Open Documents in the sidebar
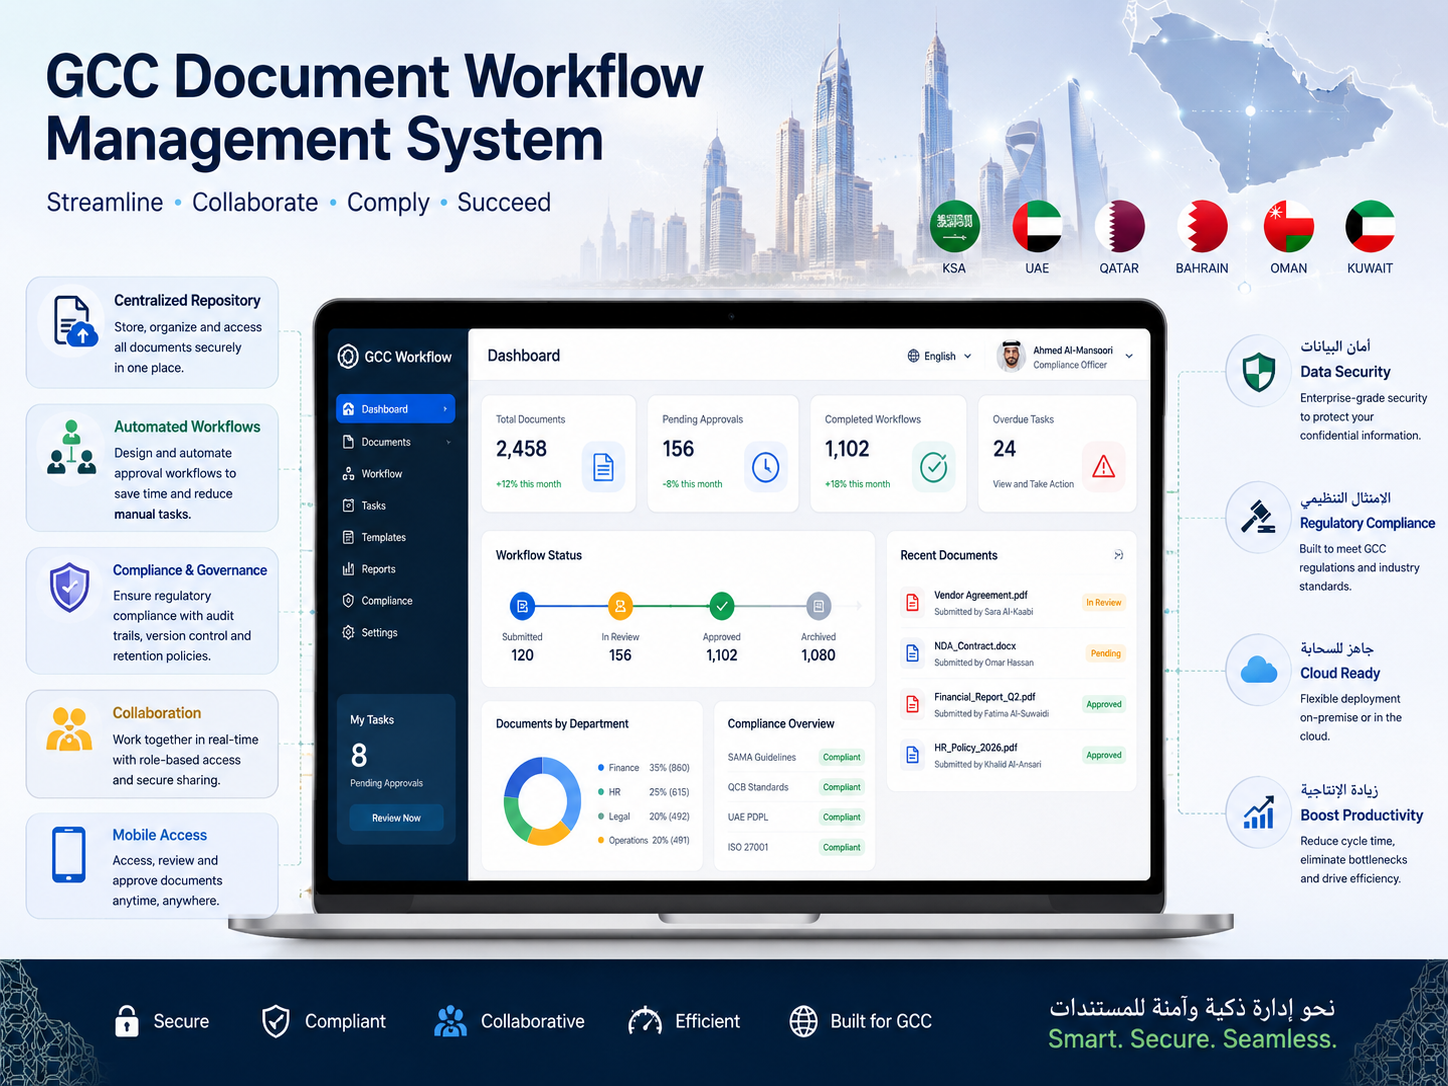This screenshot has width=1448, height=1086. 395,442
